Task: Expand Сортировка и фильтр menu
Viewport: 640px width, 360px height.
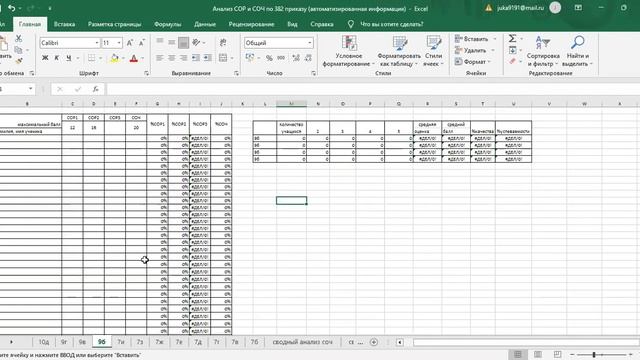Action: [543, 51]
